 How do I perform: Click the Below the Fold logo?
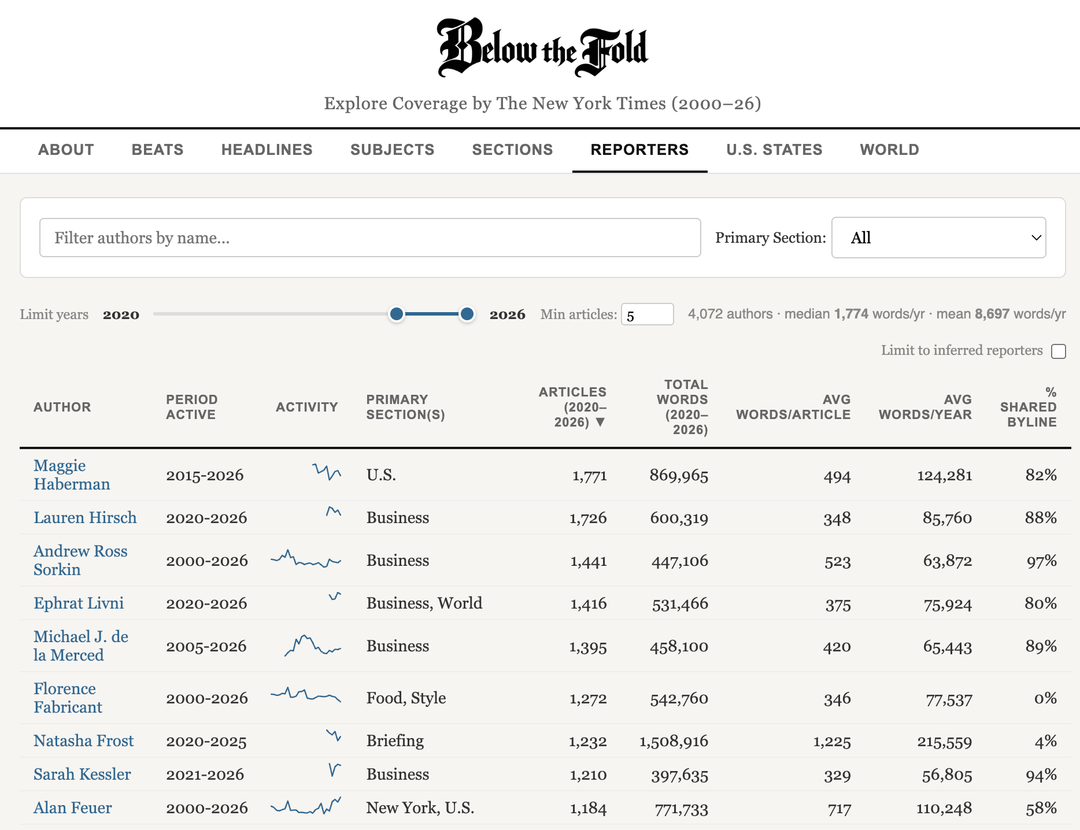coord(542,47)
